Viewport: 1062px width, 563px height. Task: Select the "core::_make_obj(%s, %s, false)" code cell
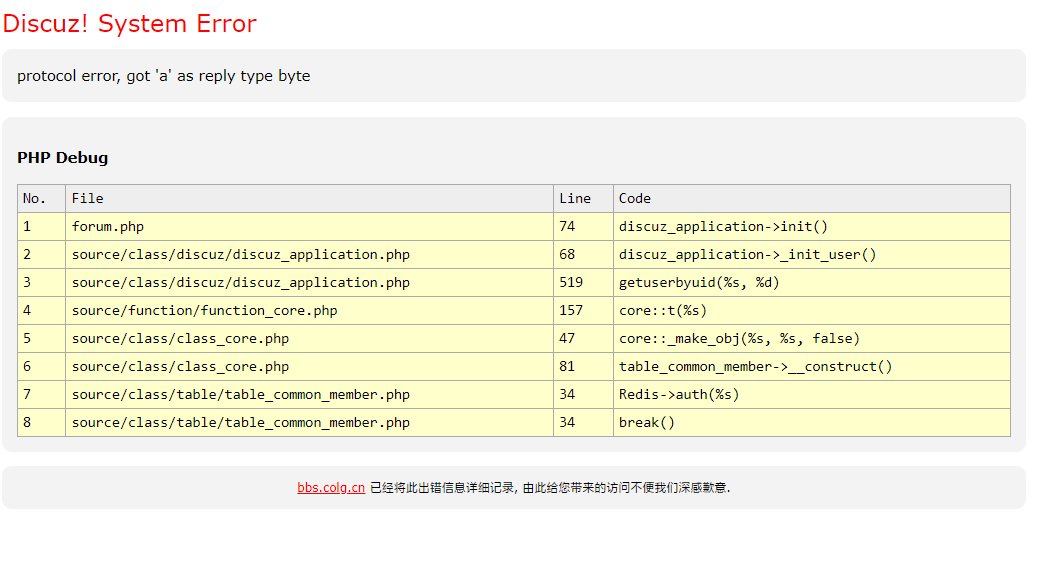pos(811,339)
